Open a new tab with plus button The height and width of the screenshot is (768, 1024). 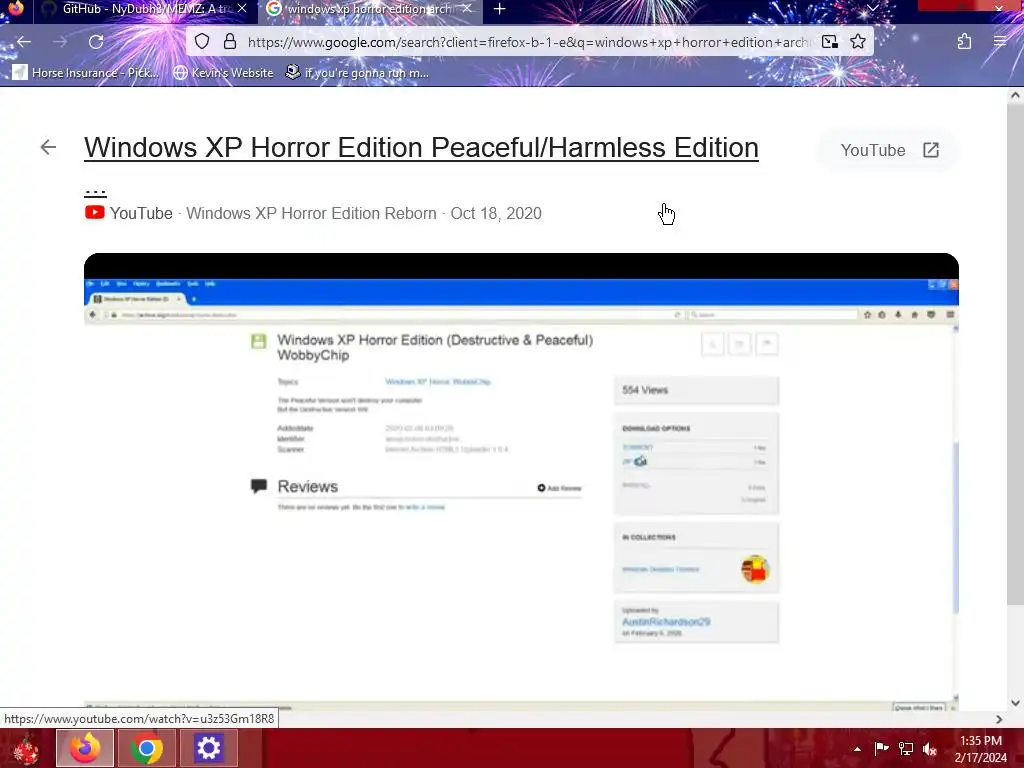point(500,9)
